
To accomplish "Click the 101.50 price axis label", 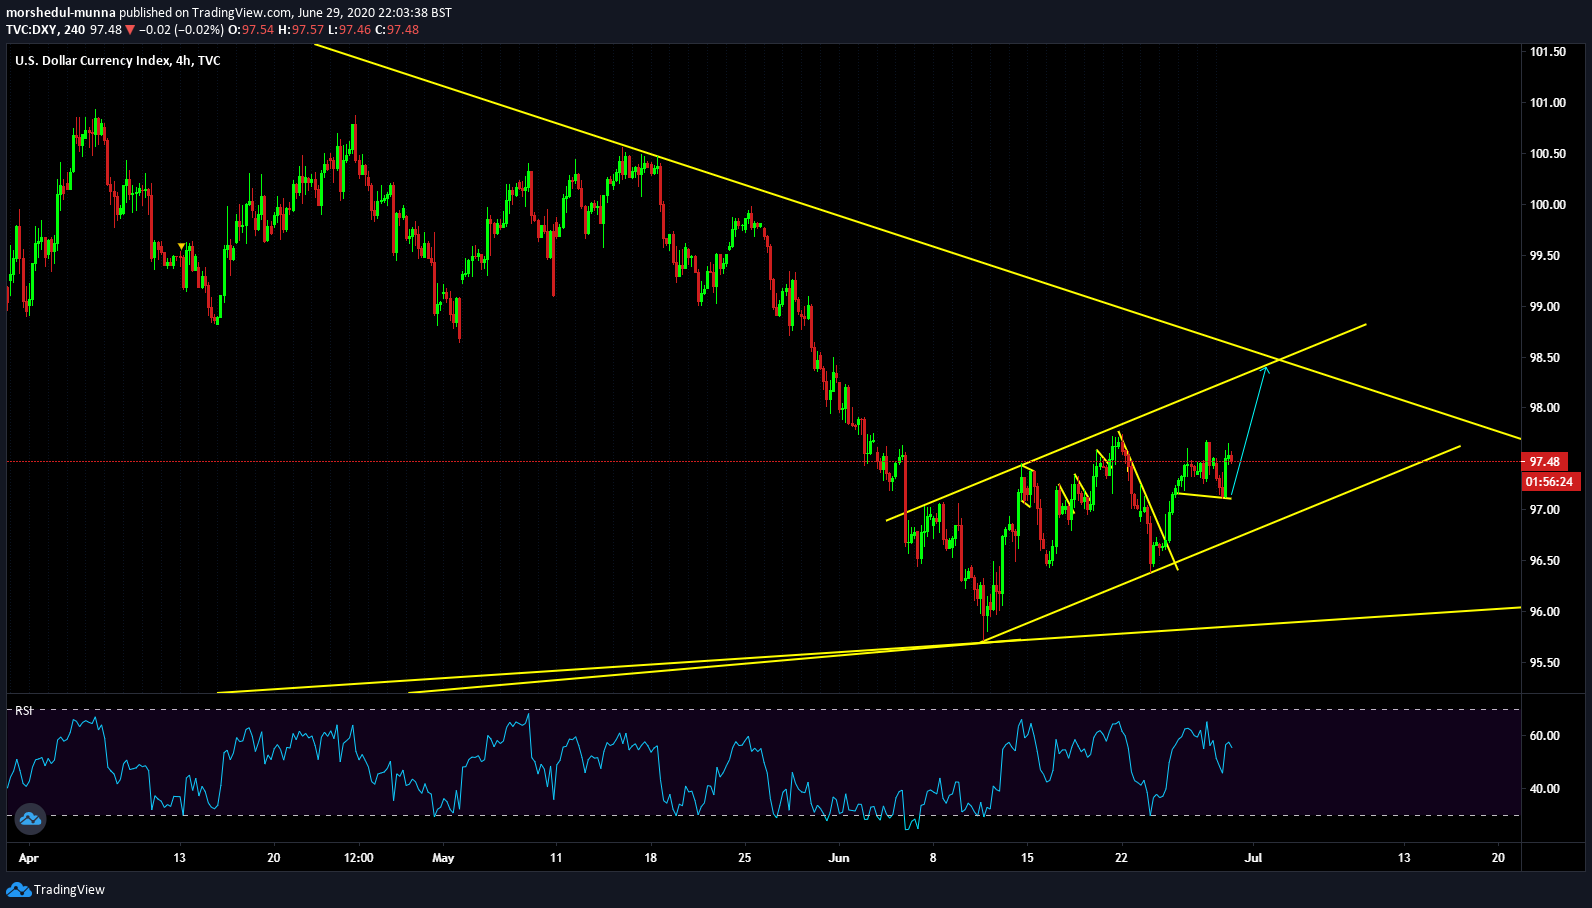I will tap(1548, 52).
